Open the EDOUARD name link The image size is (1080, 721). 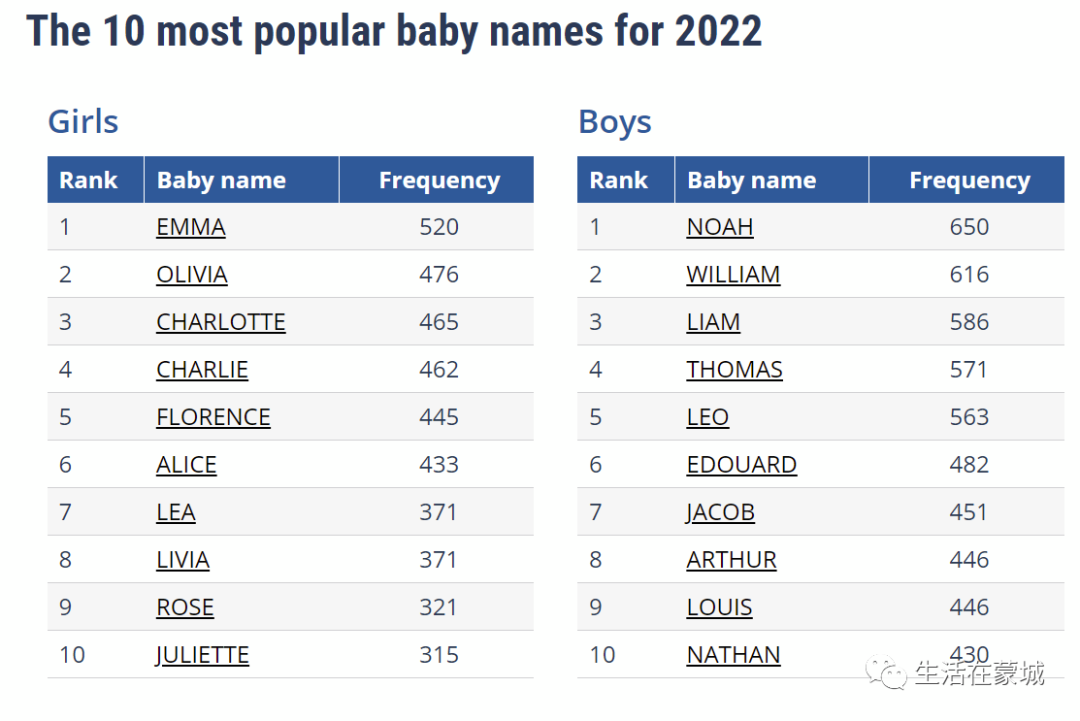[742, 465]
